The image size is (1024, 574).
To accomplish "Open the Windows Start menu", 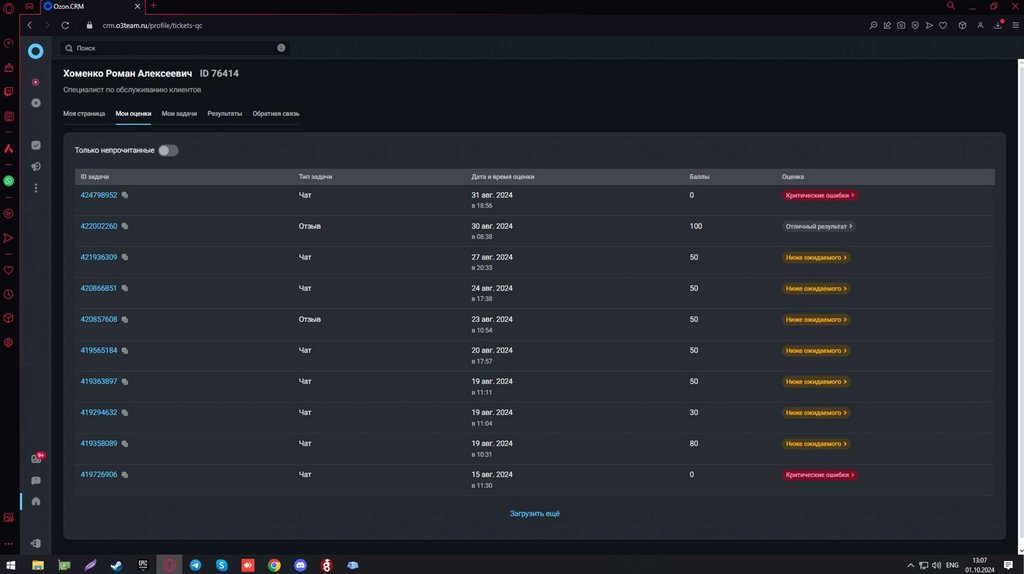I will point(10,565).
